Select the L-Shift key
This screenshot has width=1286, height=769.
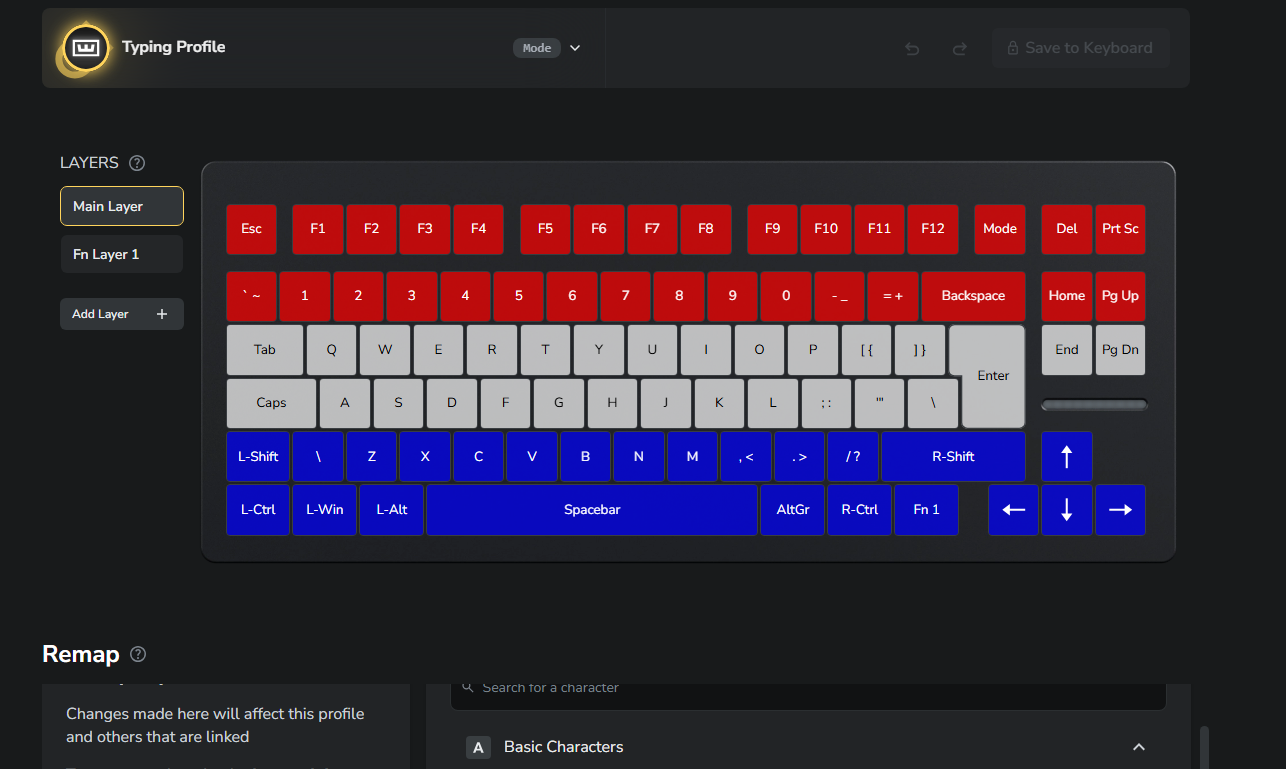(258, 456)
